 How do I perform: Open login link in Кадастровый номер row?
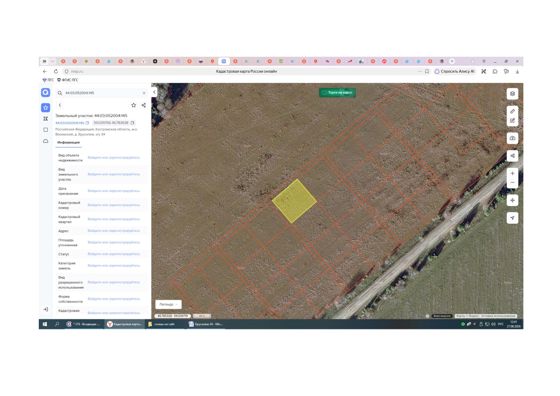pyautogui.click(x=114, y=205)
